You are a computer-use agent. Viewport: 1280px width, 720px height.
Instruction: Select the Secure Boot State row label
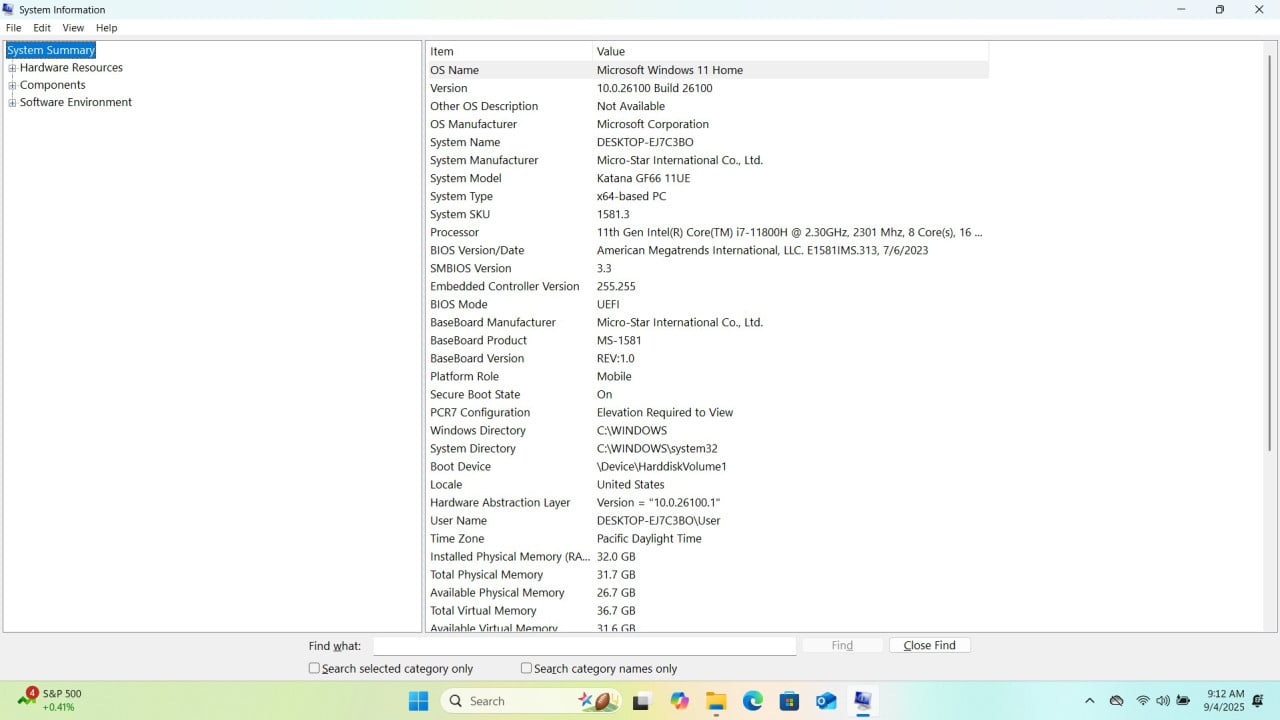475,394
